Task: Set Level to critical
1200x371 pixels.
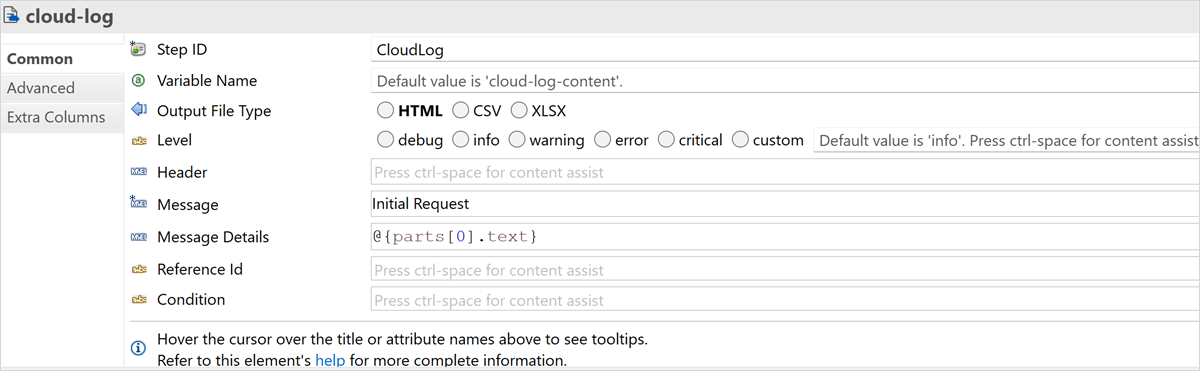Action: pos(666,140)
